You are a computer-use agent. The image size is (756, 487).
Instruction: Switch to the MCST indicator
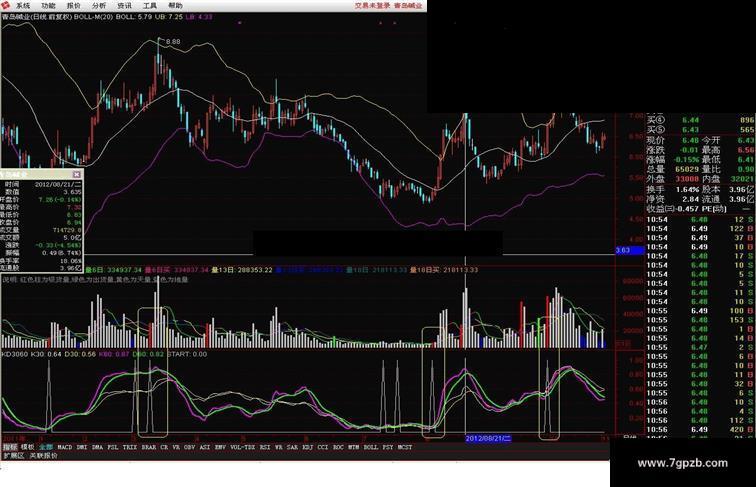[405, 447]
